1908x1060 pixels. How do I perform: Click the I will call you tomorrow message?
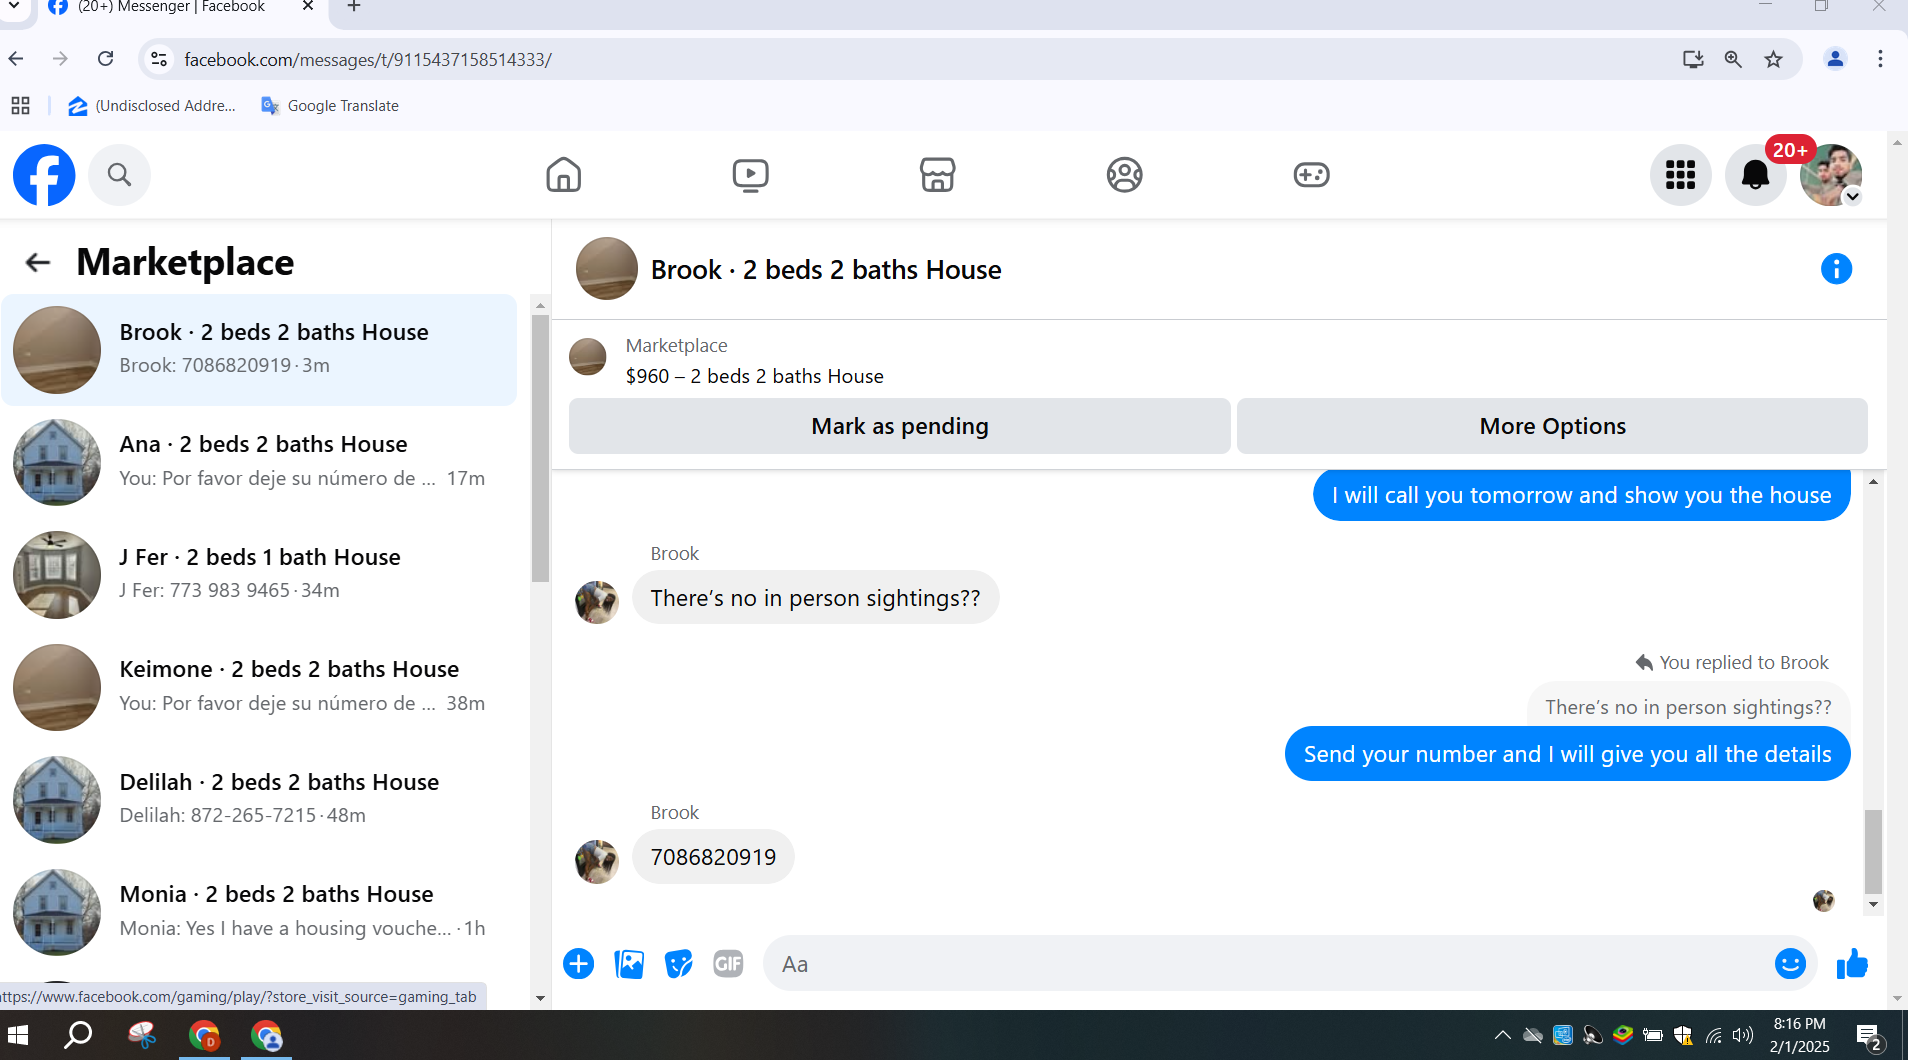tap(1581, 495)
